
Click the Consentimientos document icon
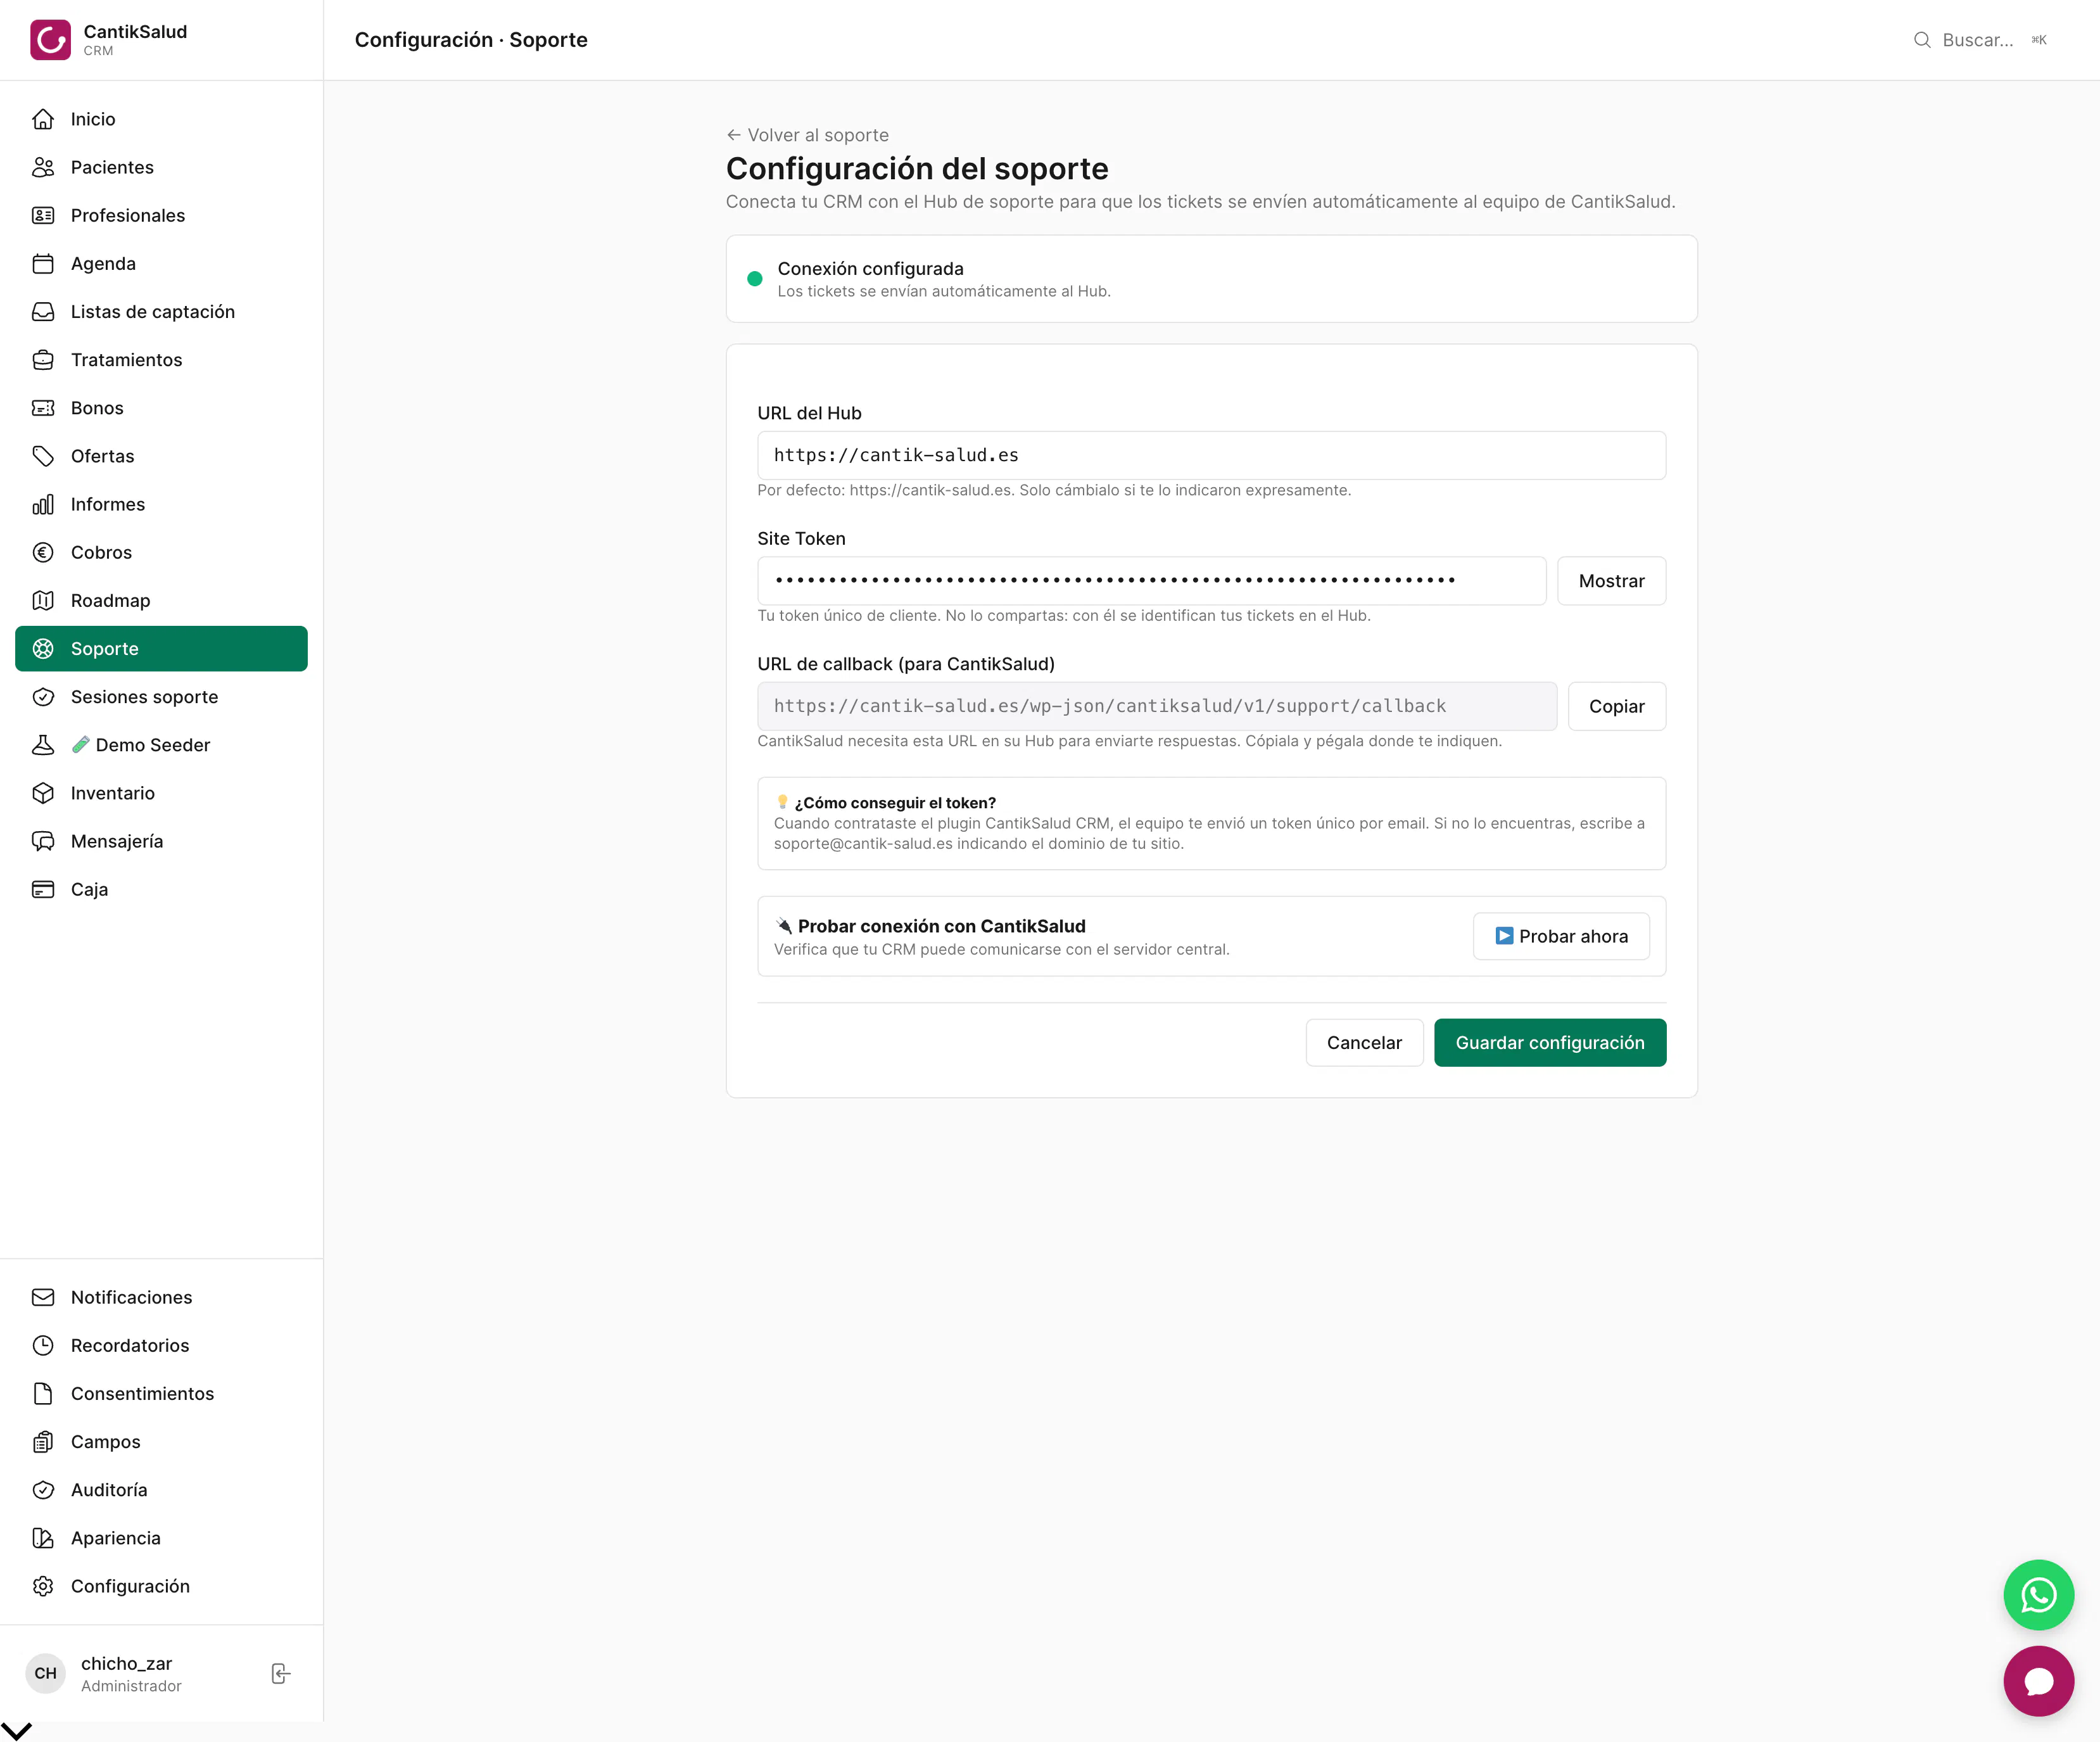(x=43, y=1393)
